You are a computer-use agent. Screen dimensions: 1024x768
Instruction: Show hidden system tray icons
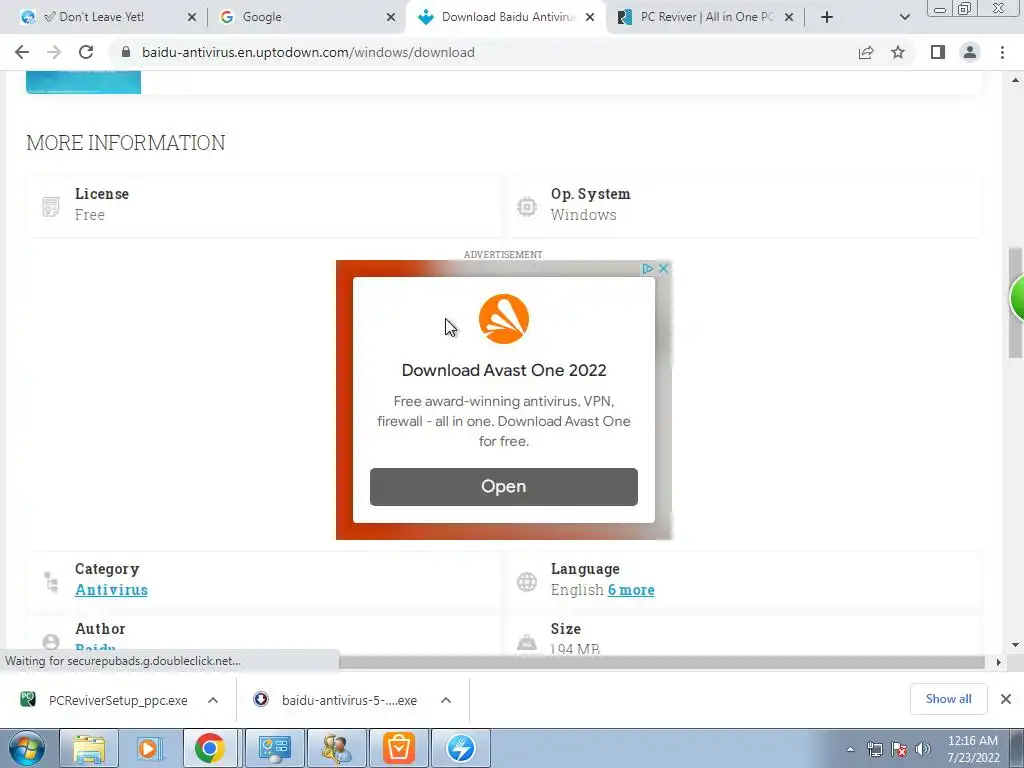(x=850, y=749)
